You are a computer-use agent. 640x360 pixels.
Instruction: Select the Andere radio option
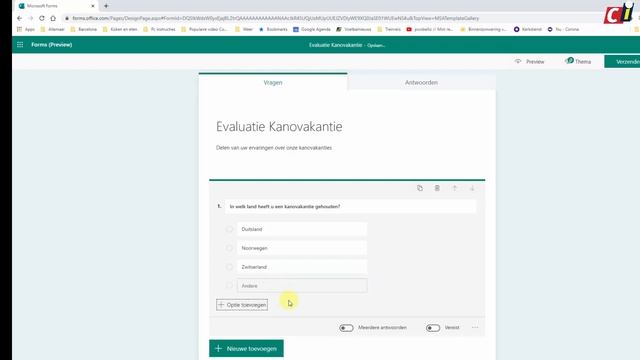click(x=229, y=286)
